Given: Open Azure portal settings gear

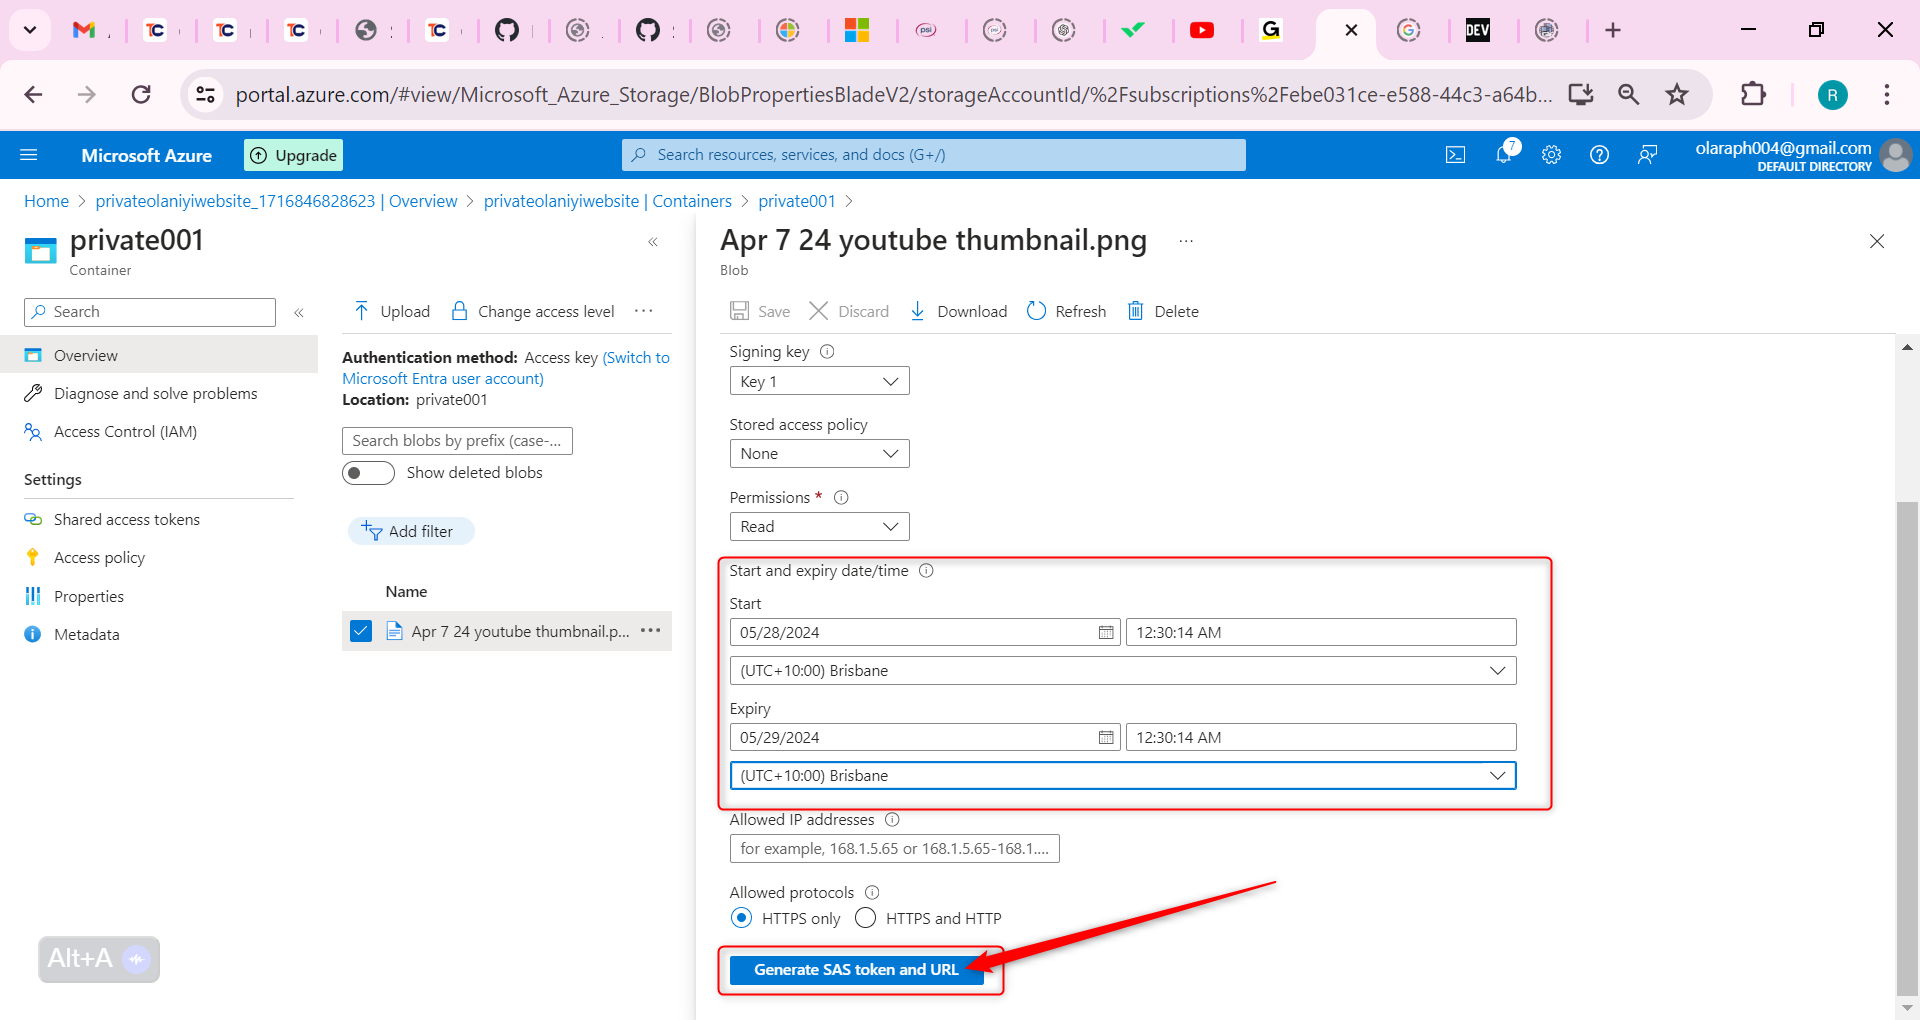Looking at the screenshot, I should click(x=1551, y=155).
